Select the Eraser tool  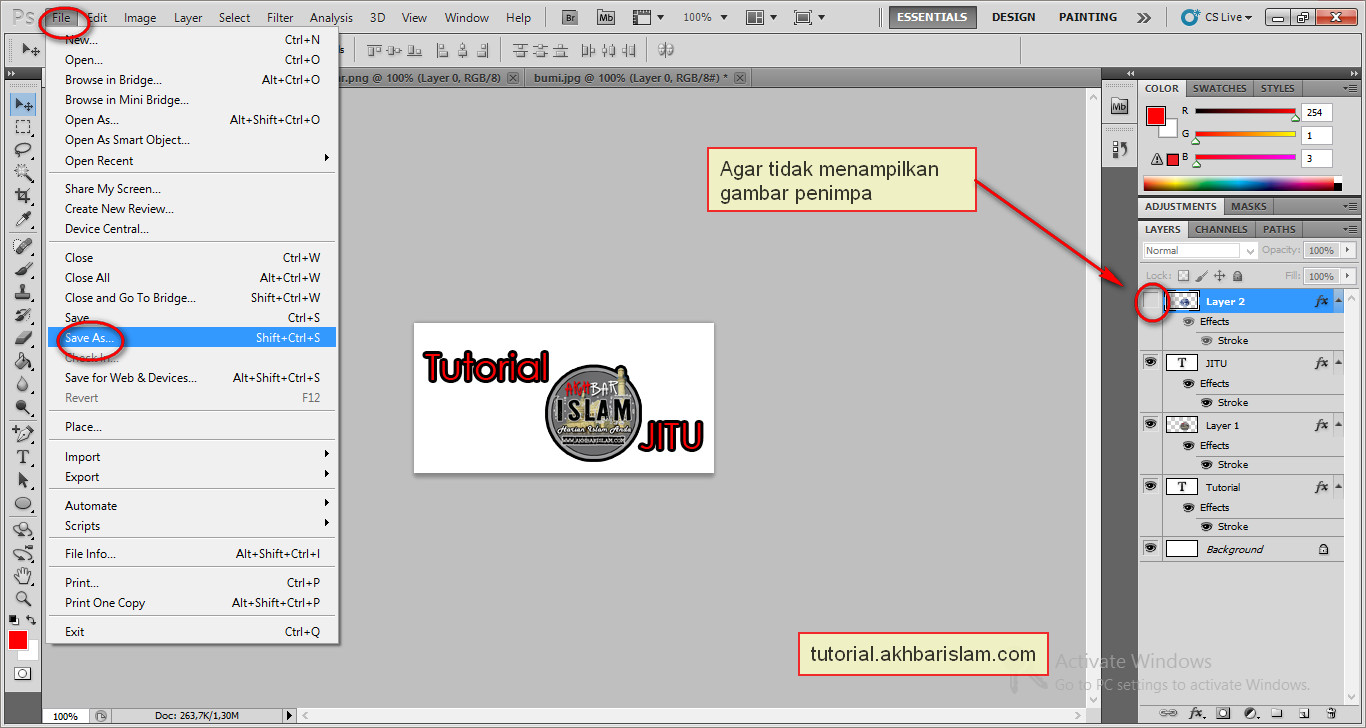pyautogui.click(x=23, y=338)
